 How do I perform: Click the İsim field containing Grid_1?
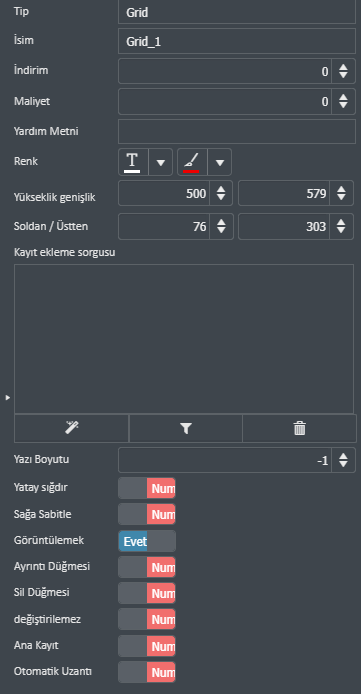pos(237,41)
